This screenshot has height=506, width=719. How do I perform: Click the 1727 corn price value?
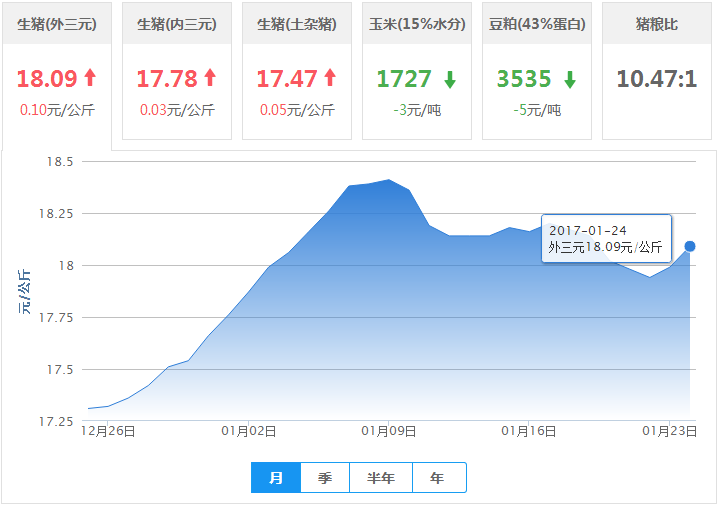point(404,78)
